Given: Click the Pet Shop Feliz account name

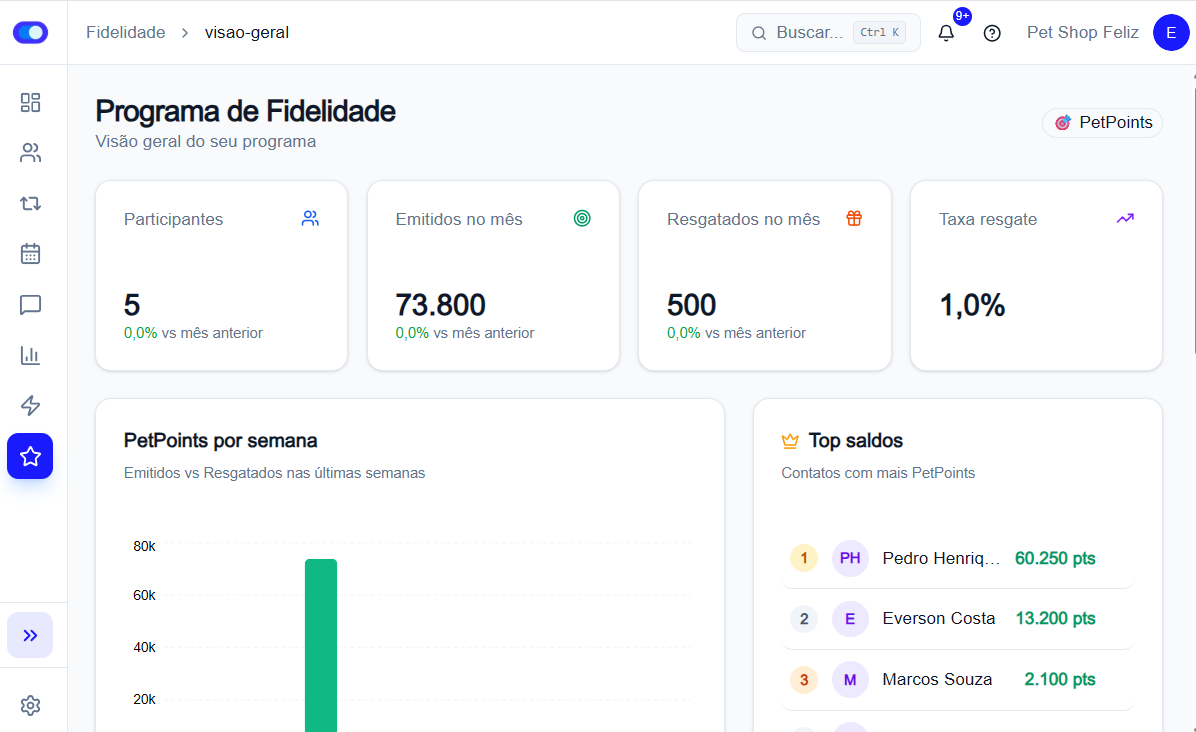Looking at the screenshot, I should 1082,33.
